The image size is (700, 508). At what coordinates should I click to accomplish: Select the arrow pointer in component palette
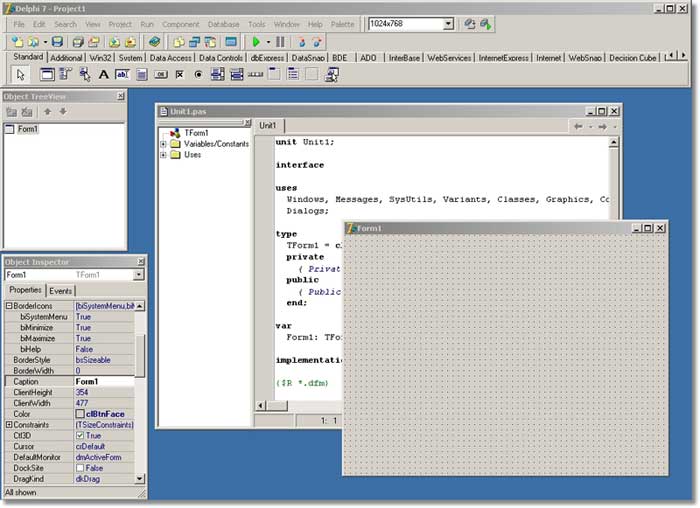(x=20, y=74)
